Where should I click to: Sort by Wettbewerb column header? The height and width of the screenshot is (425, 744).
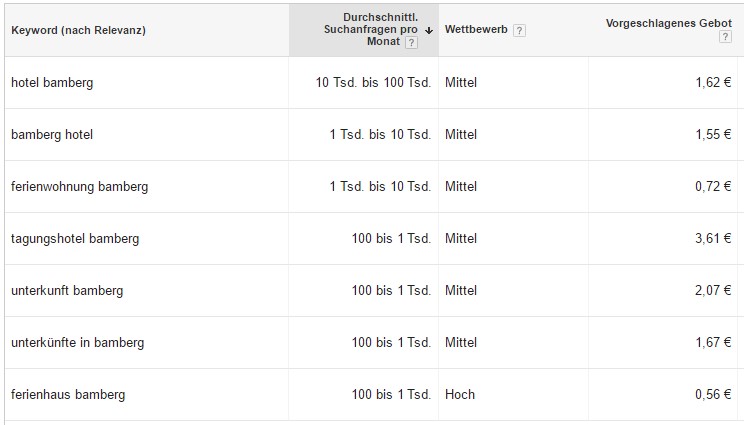pyautogui.click(x=476, y=29)
